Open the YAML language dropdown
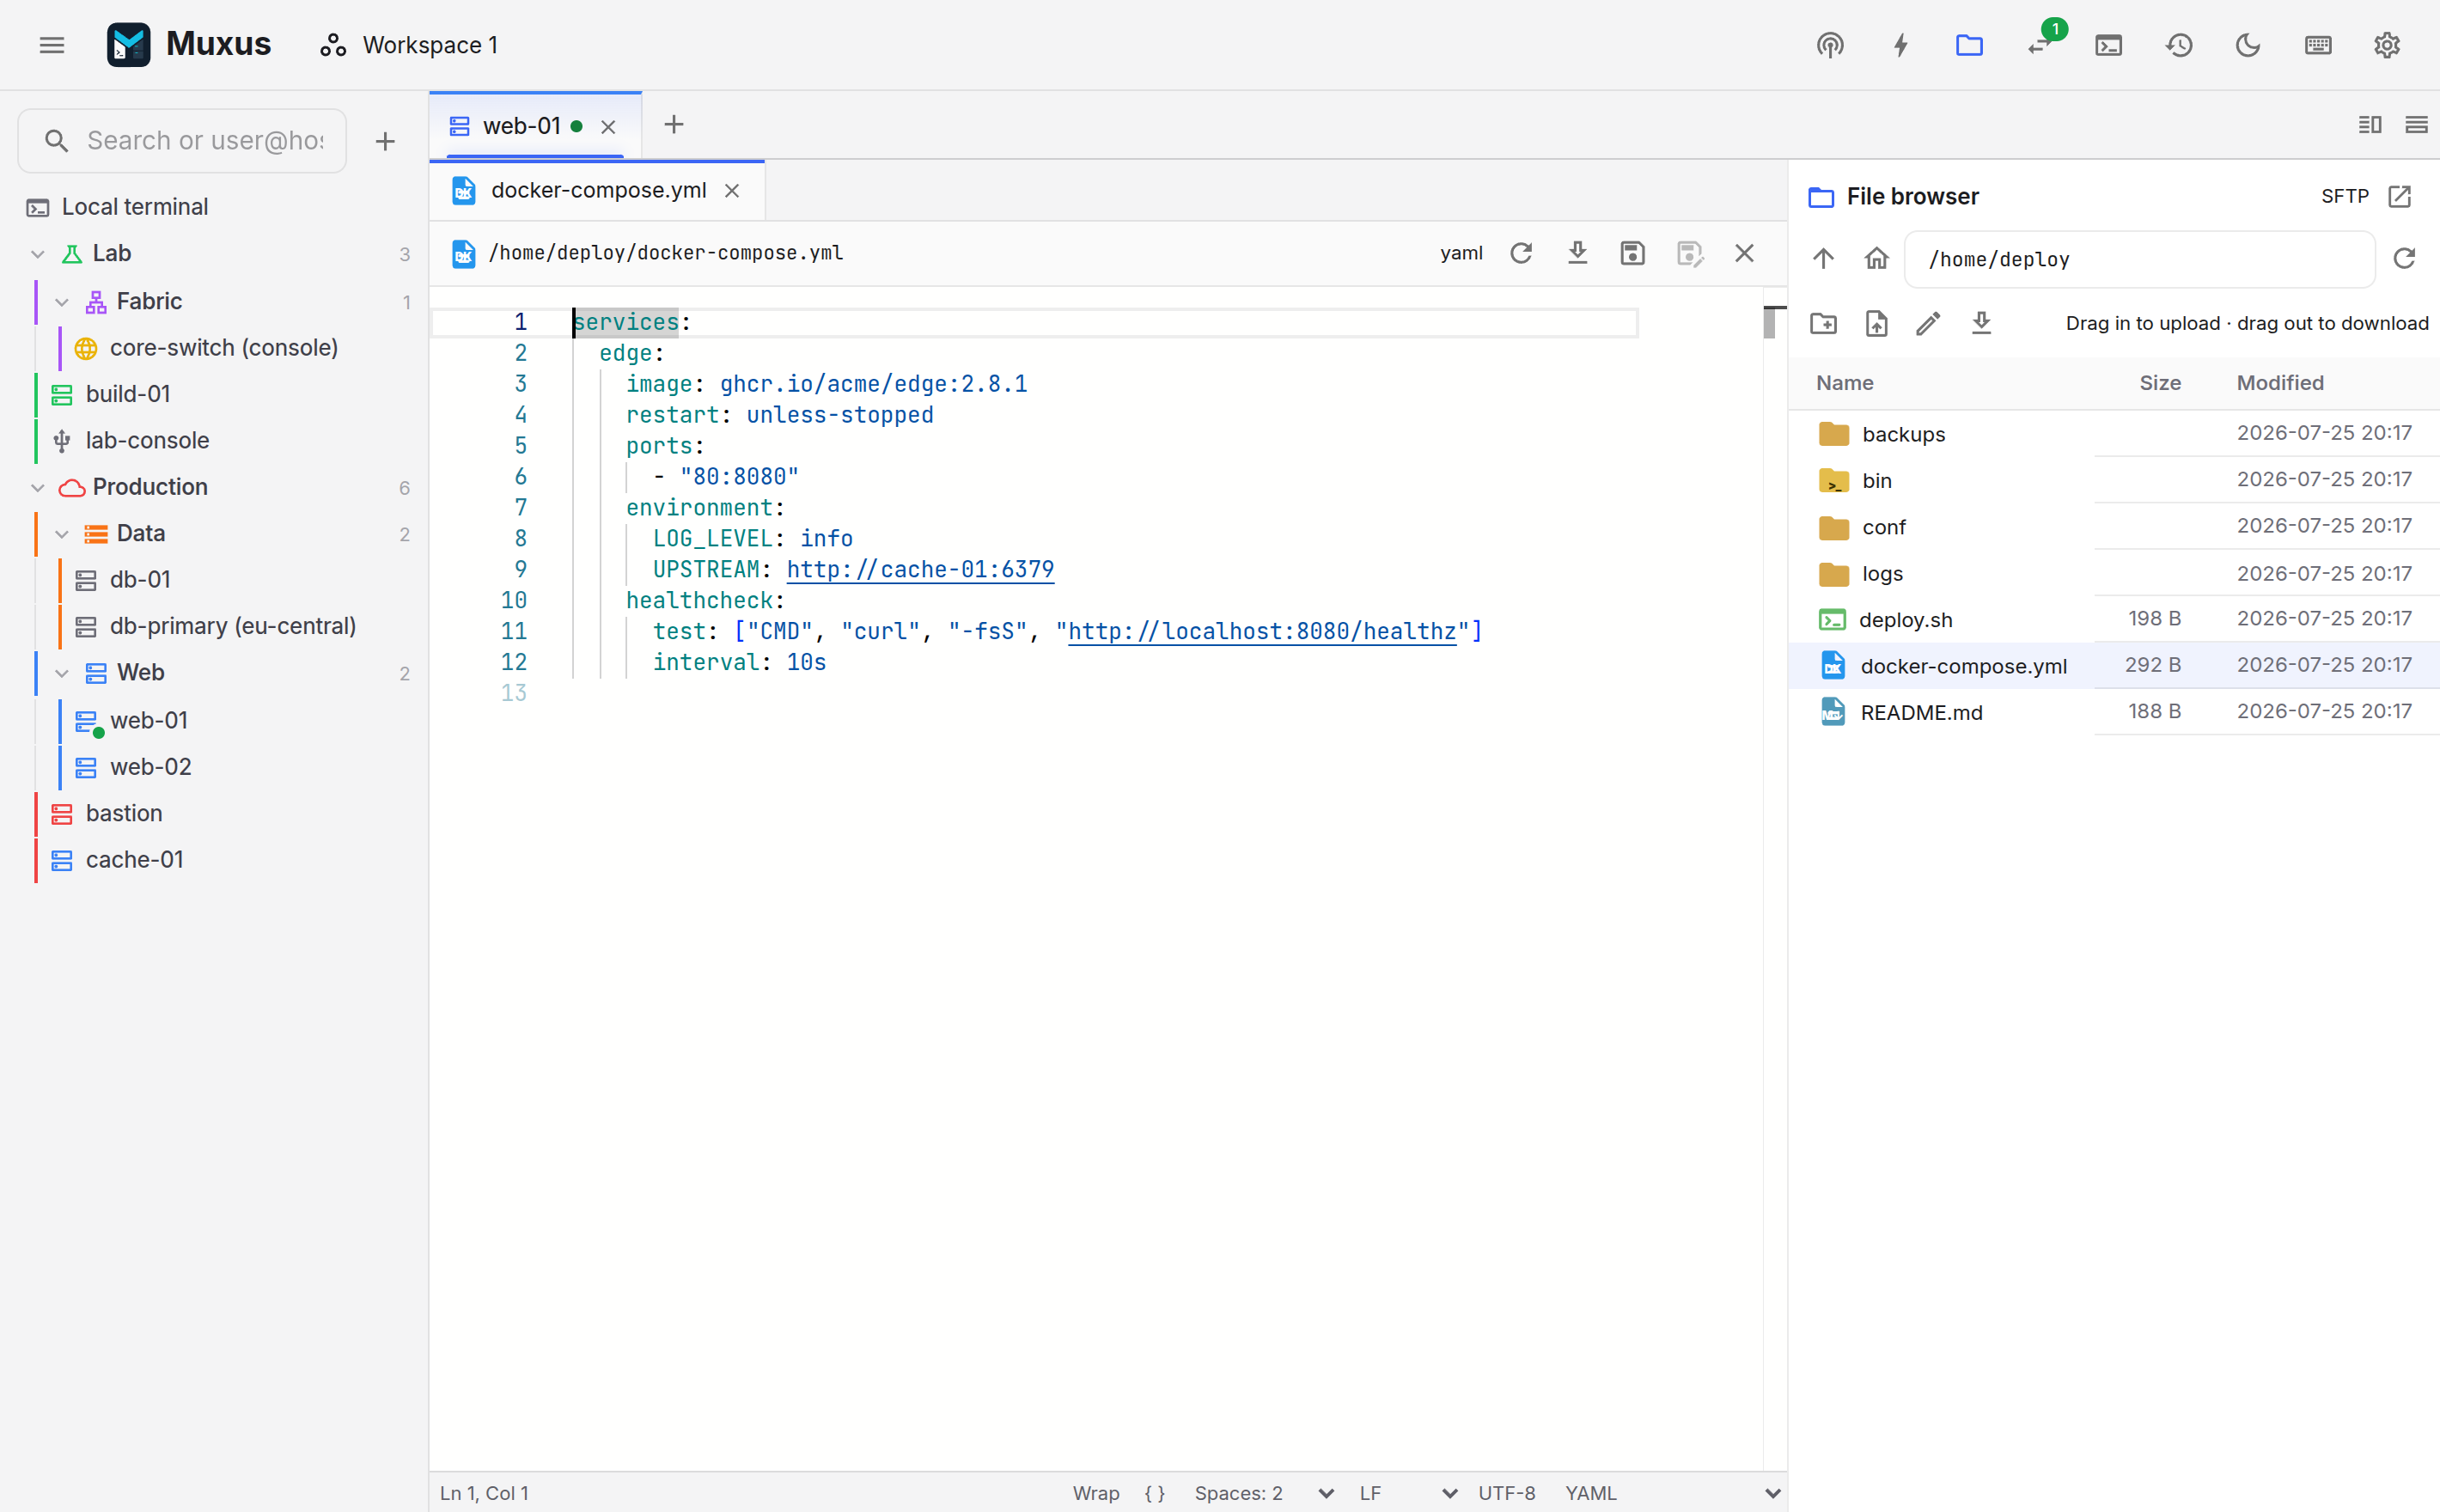The width and height of the screenshot is (2440, 1512). click(1672, 1492)
